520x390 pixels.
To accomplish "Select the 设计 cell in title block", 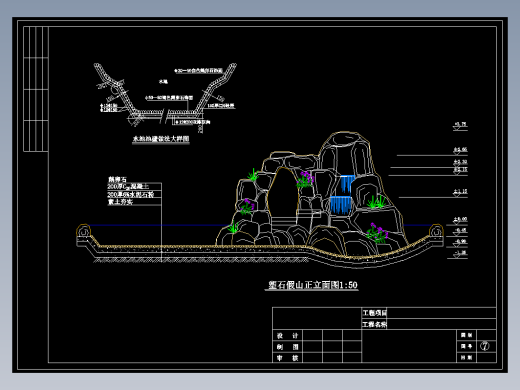I will tap(287, 336).
